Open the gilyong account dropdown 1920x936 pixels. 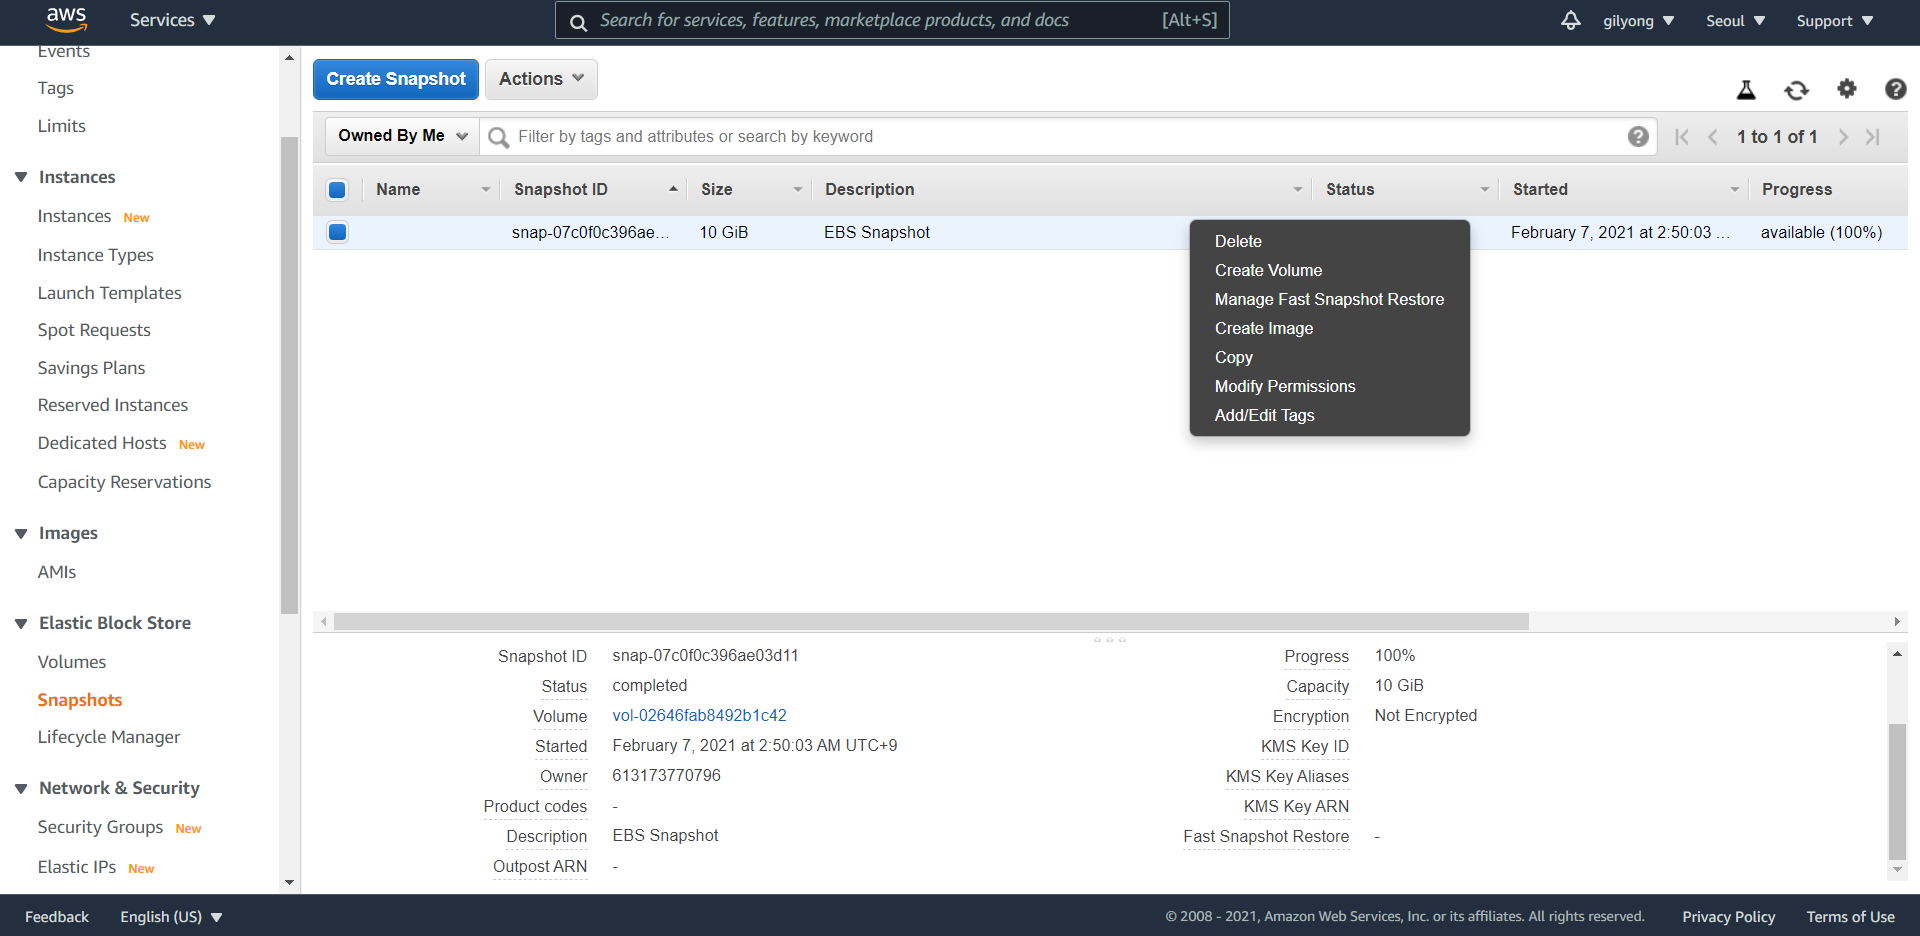click(1638, 21)
